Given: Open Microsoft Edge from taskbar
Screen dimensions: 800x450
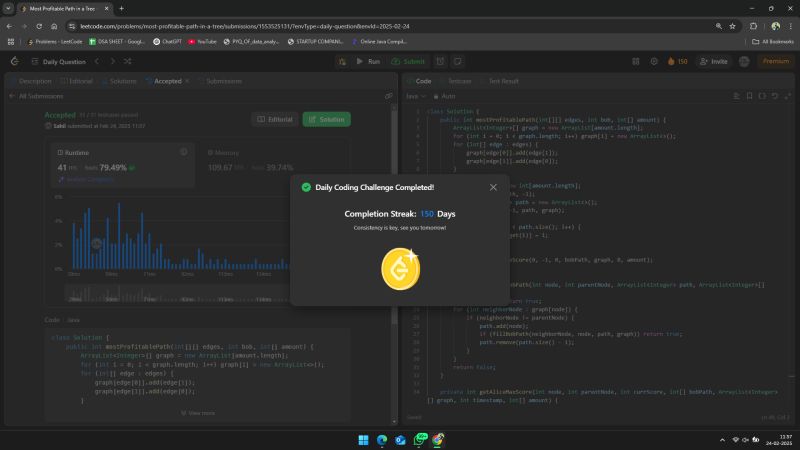Looking at the screenshot, I should coord(382,440).
